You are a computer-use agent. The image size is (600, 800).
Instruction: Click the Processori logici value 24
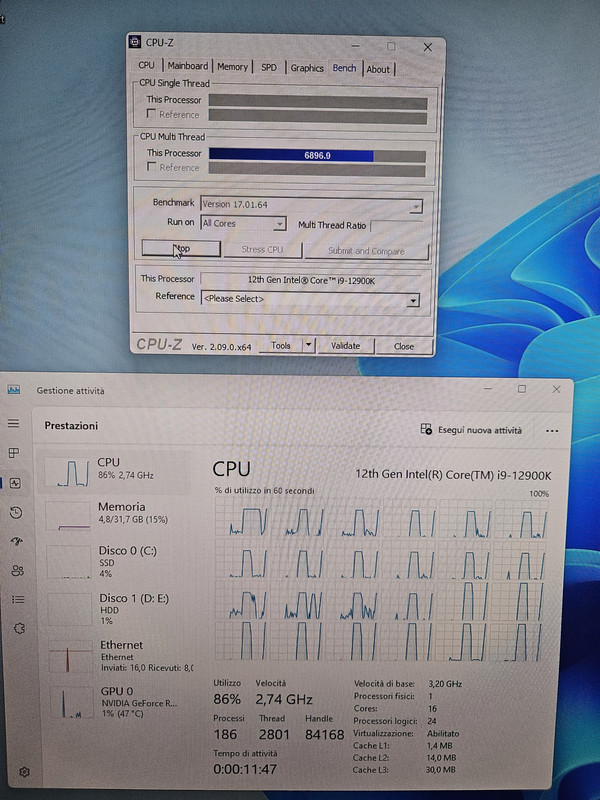[x=432, y=721]
